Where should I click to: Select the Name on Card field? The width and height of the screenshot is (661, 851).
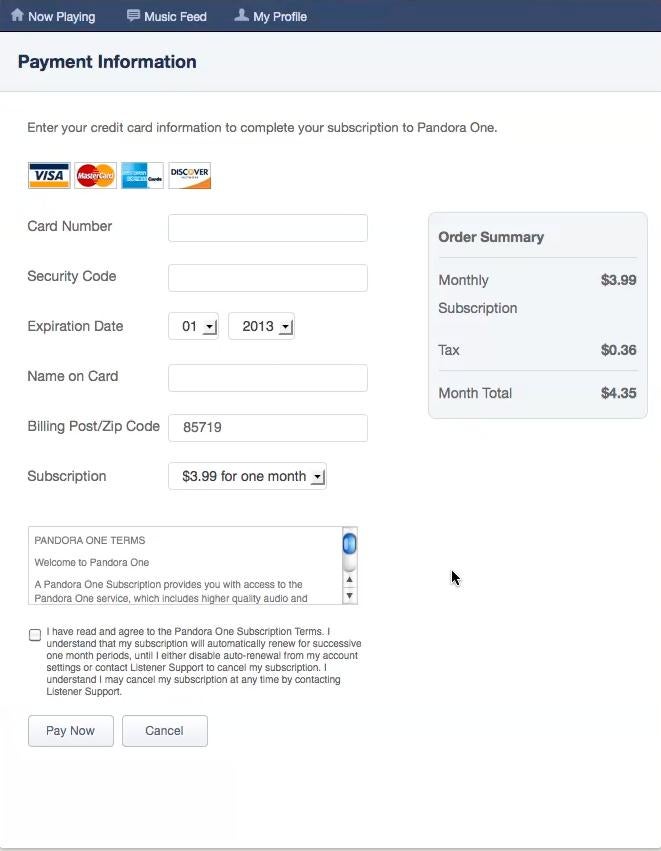[x=268, y=378]
